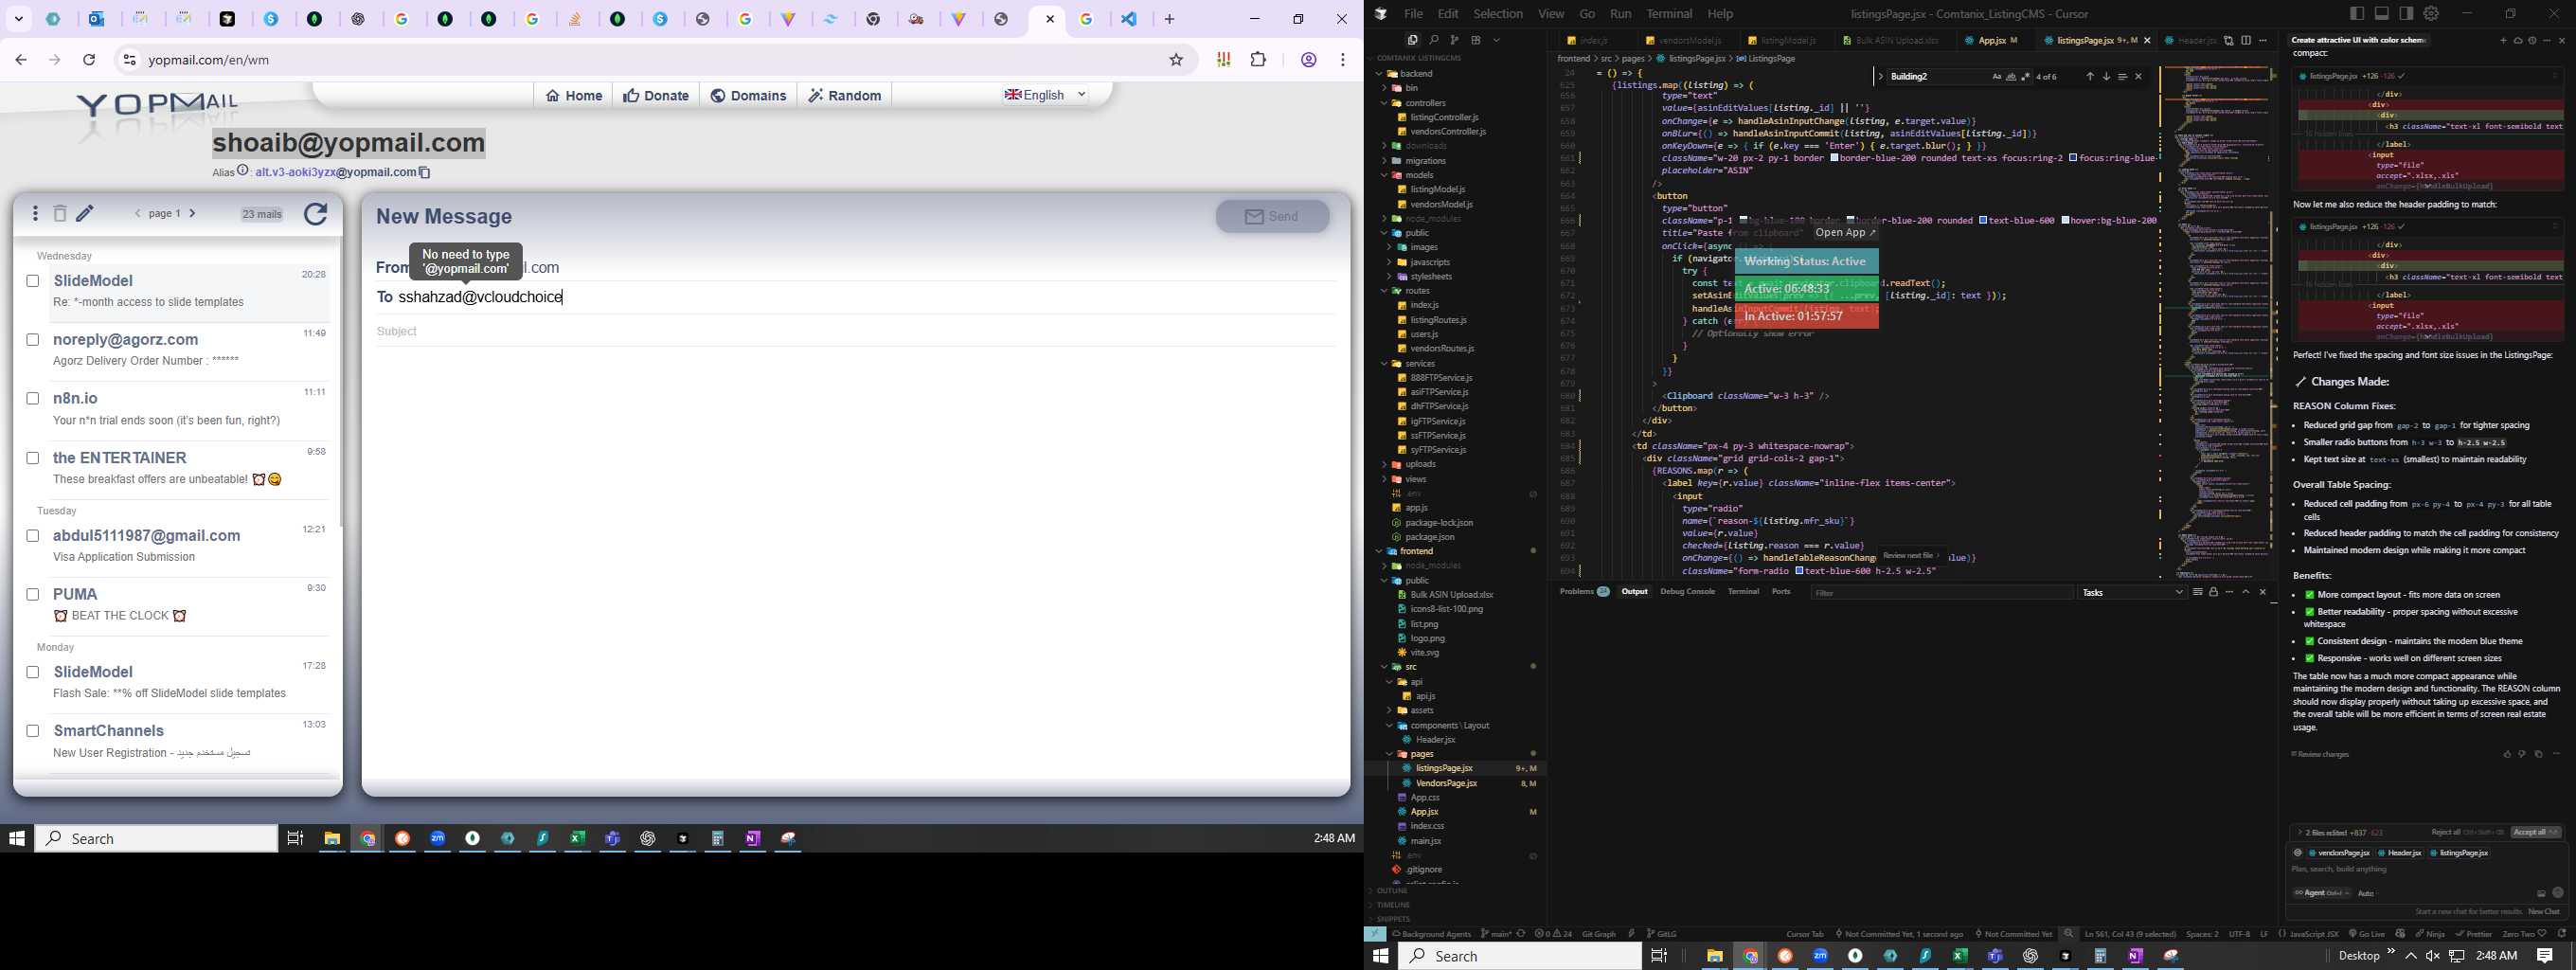Click the Subject input field

855,331
